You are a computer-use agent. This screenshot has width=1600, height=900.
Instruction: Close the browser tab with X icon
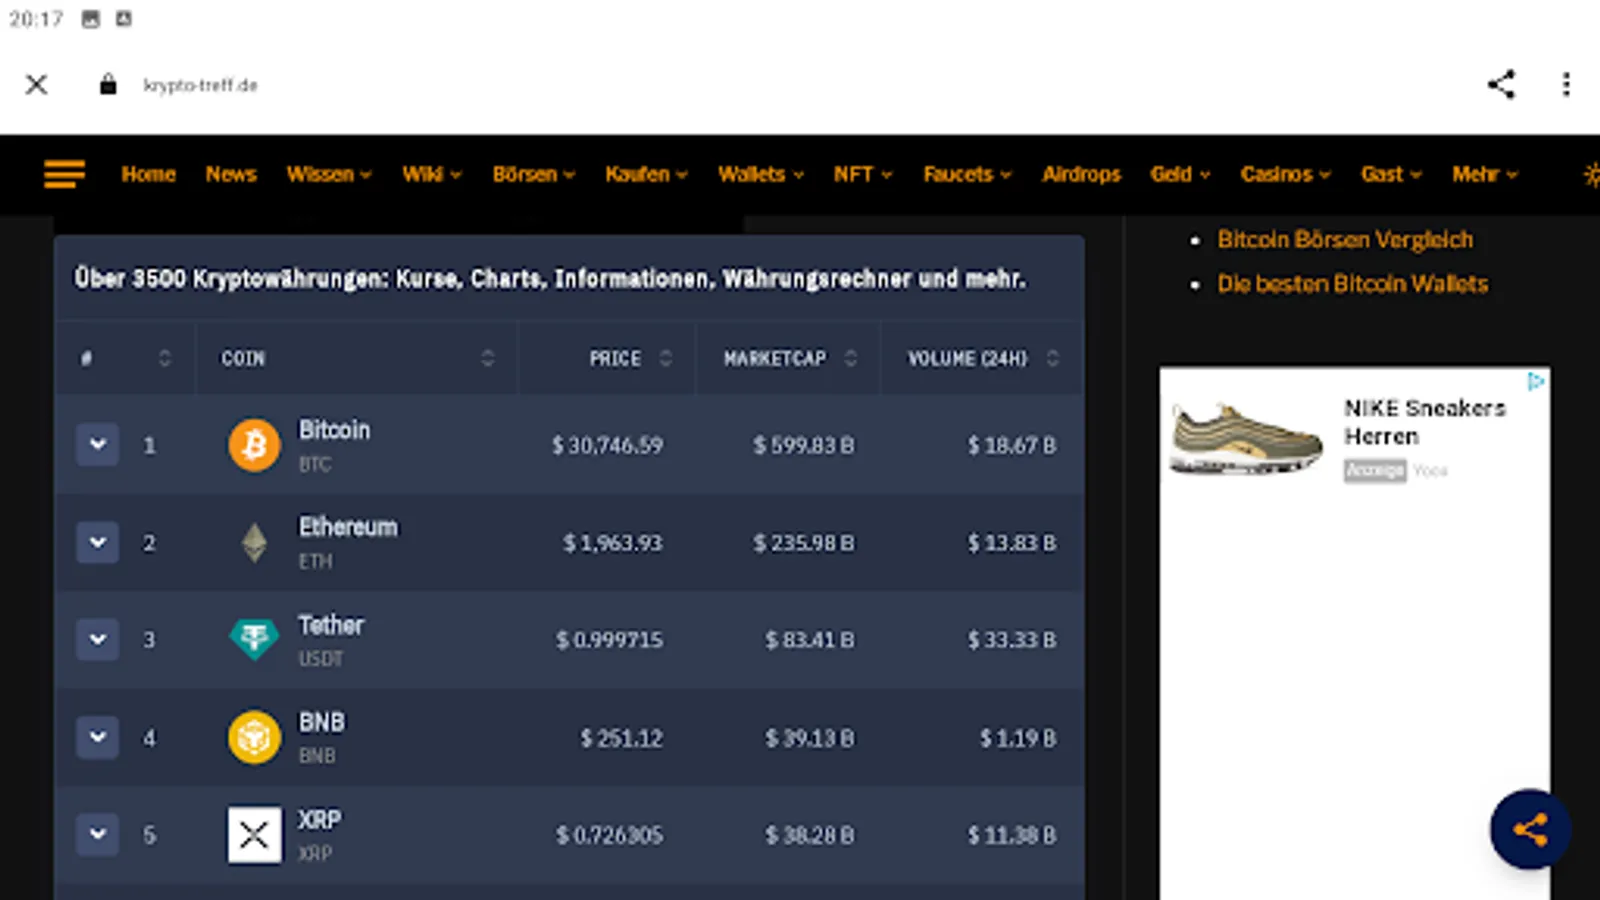[37, 85]
